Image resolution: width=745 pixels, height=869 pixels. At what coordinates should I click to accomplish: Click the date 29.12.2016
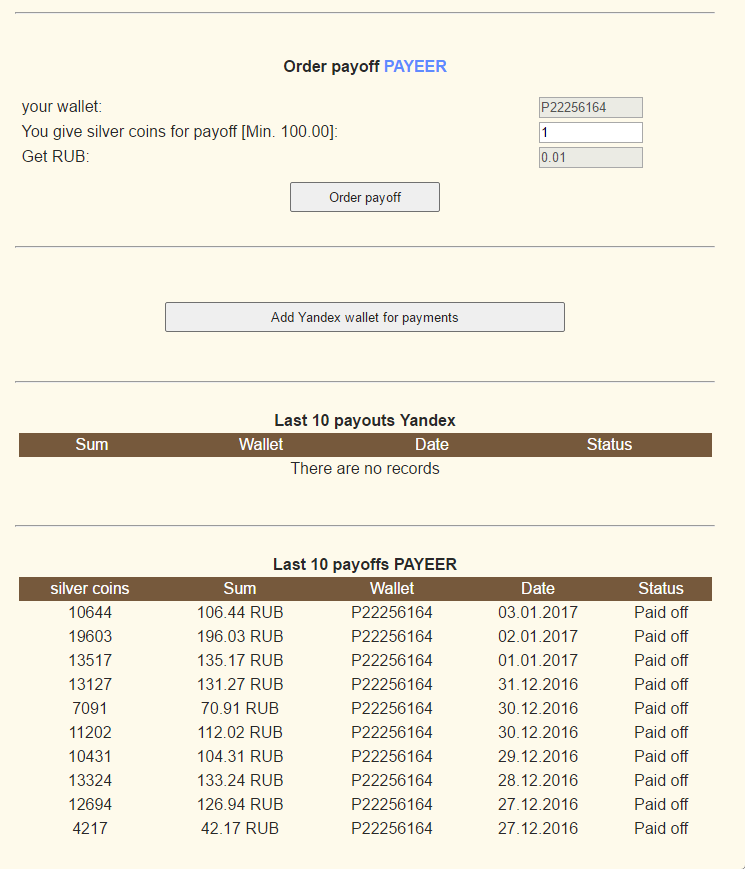[x=538, y=756]
